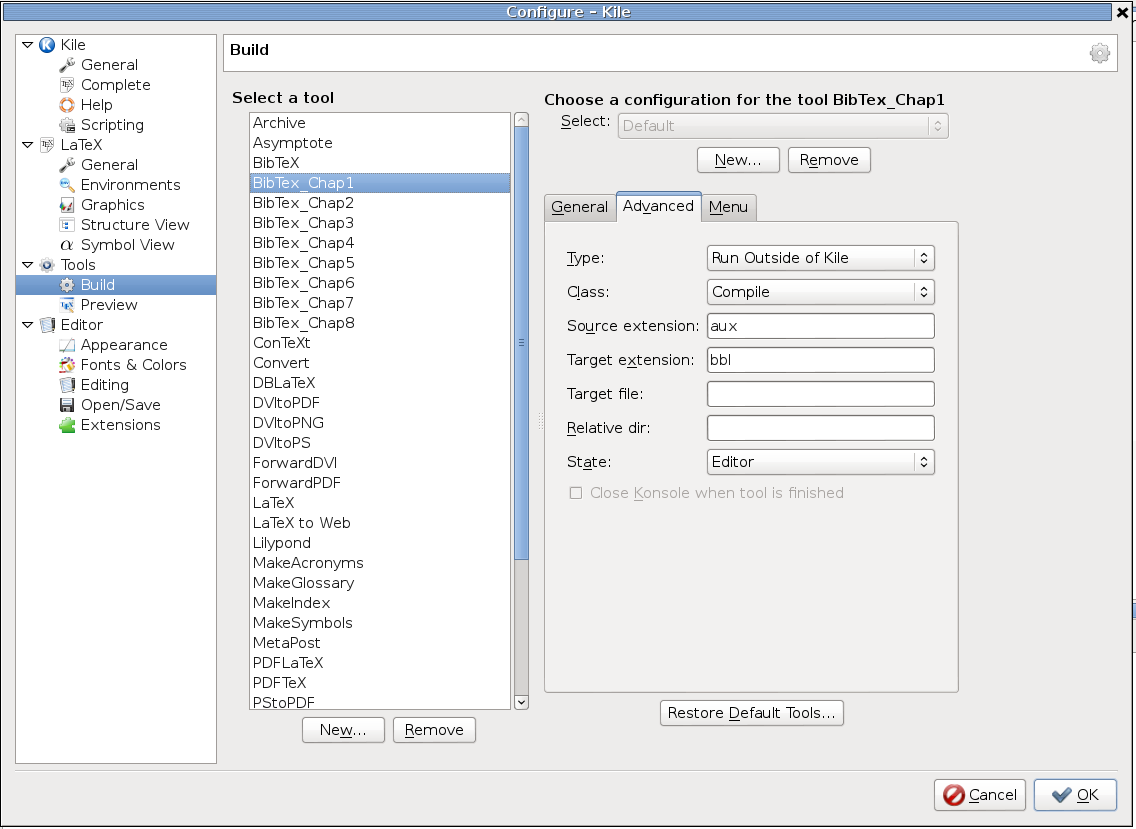Image resolution: width=1136 pixels, height=829 pixels.
Task: Collapse the Kile tree section
Action: tap(28, 45)
